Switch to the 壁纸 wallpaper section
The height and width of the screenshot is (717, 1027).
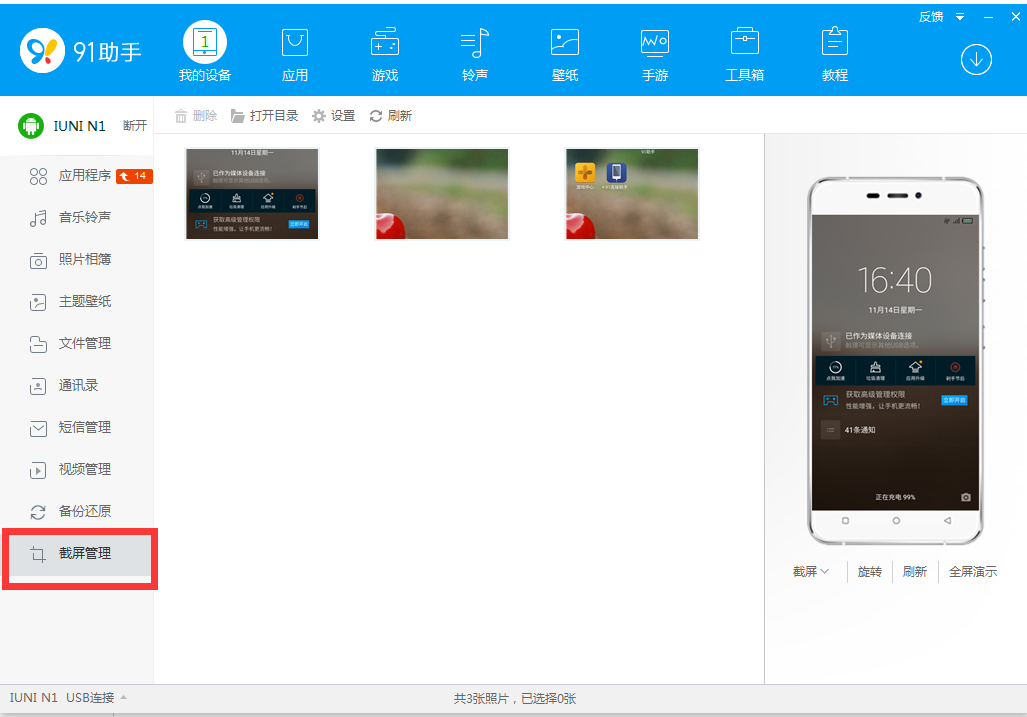tap(565, 55)
